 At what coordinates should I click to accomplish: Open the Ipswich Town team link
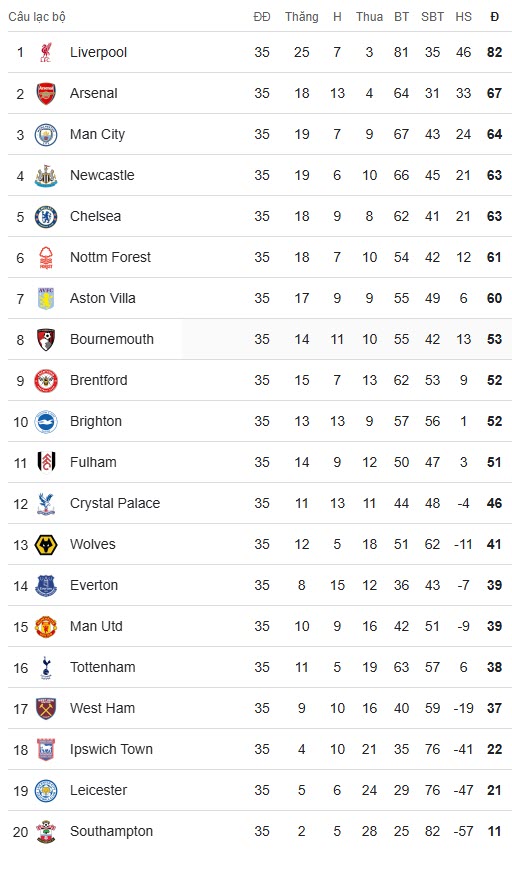click(111, 750)
